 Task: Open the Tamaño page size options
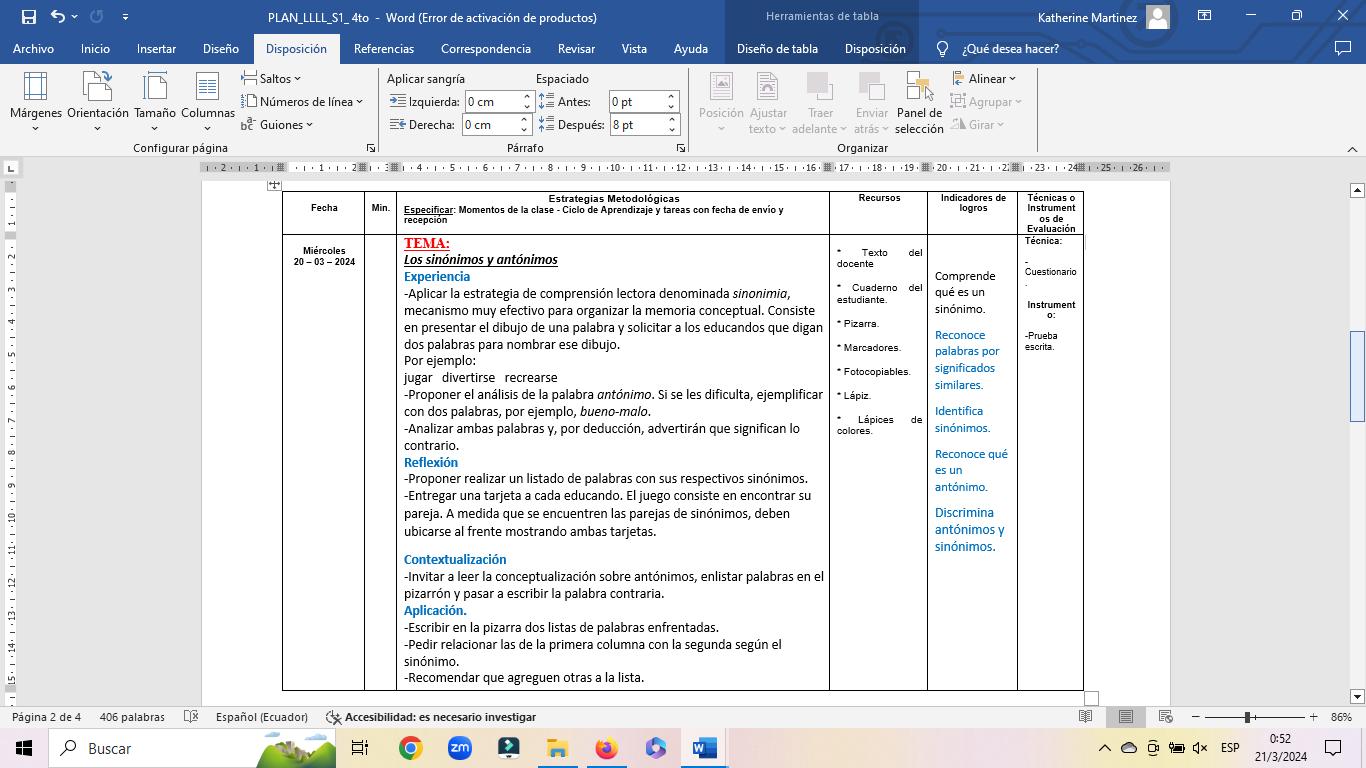[x=155, y=101]
